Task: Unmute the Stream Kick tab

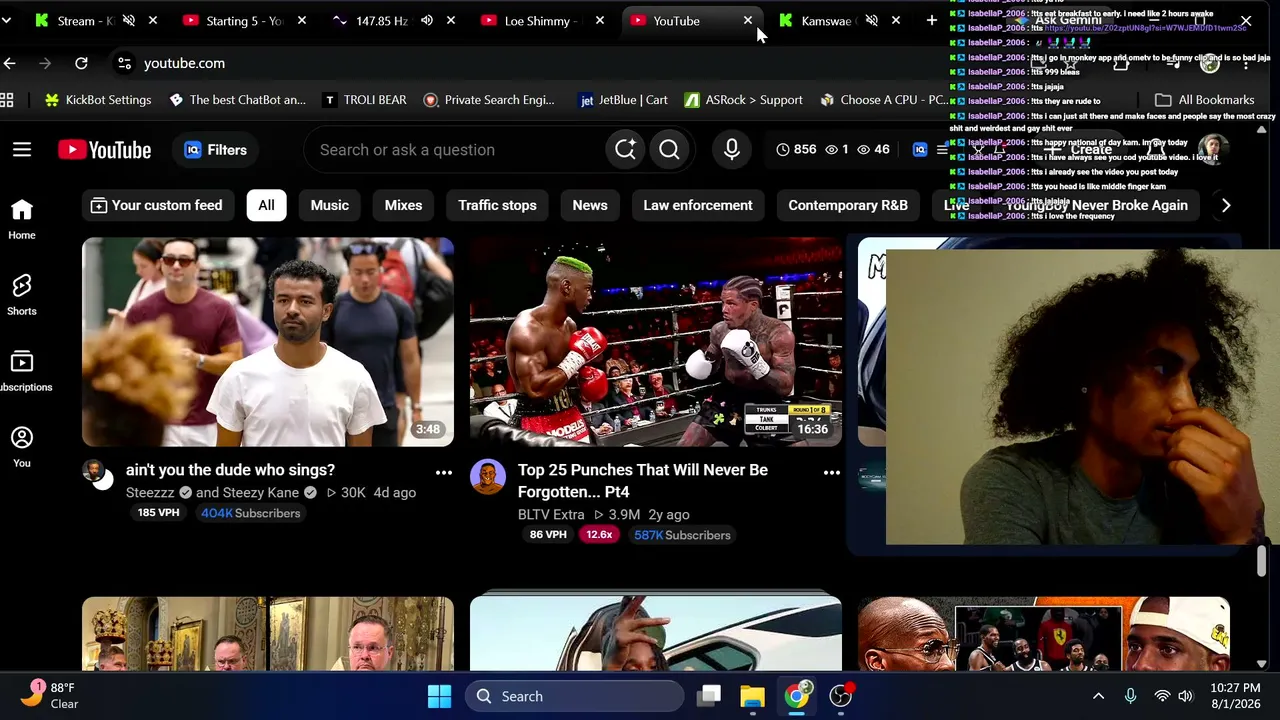Action: coord(129,20)
